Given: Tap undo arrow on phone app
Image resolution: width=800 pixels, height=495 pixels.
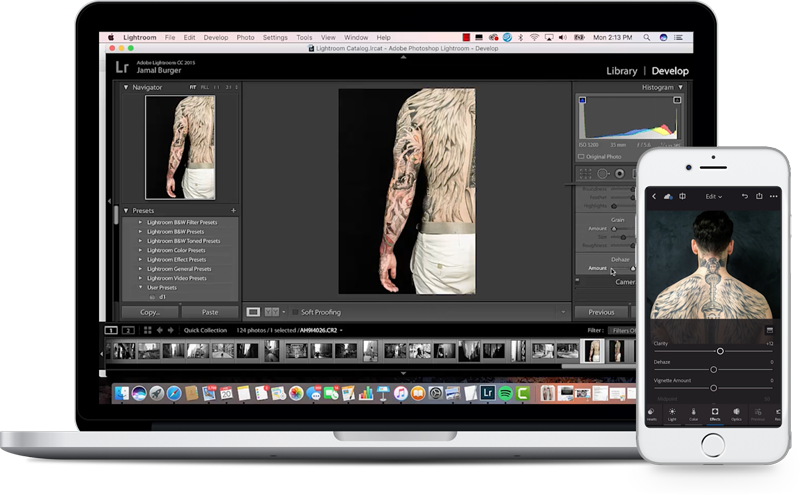Looking at the screenshot, I should (x=744, y=196).
